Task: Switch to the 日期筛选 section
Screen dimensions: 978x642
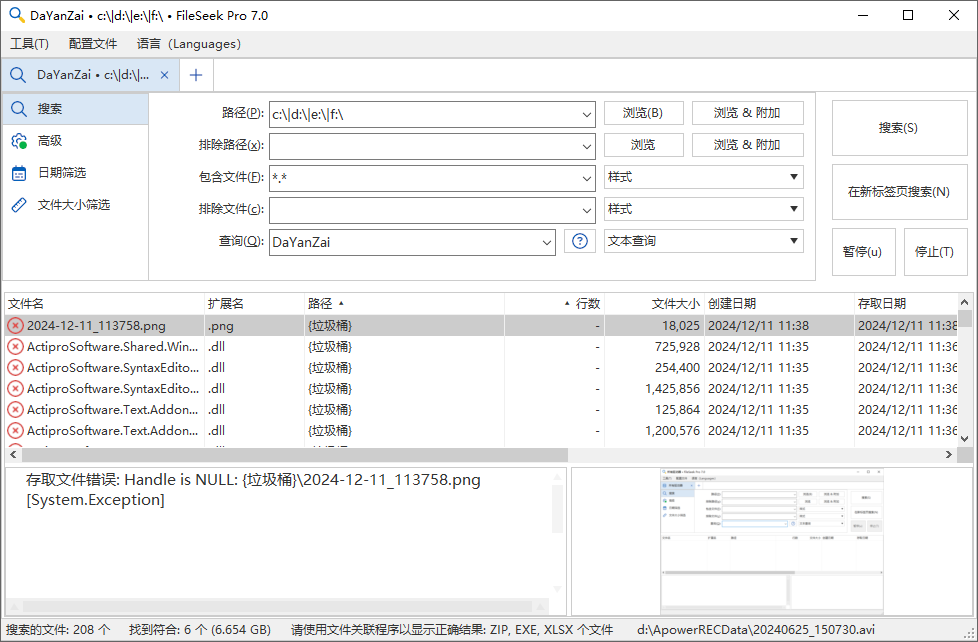Action: pos(75,173)
